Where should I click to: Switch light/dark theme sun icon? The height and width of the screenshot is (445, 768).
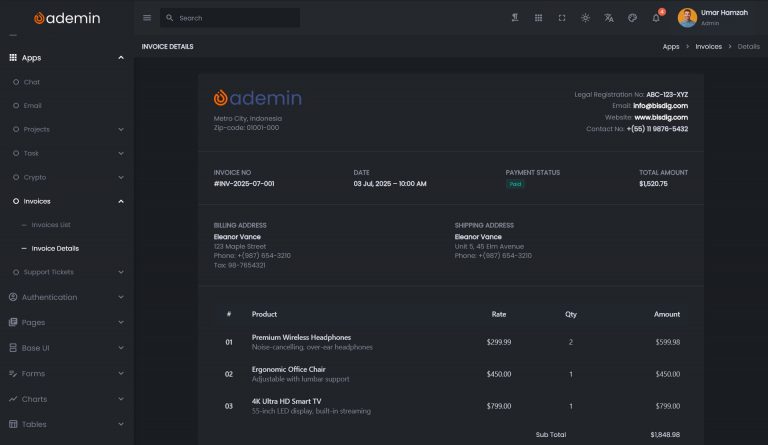pos(585,18)
